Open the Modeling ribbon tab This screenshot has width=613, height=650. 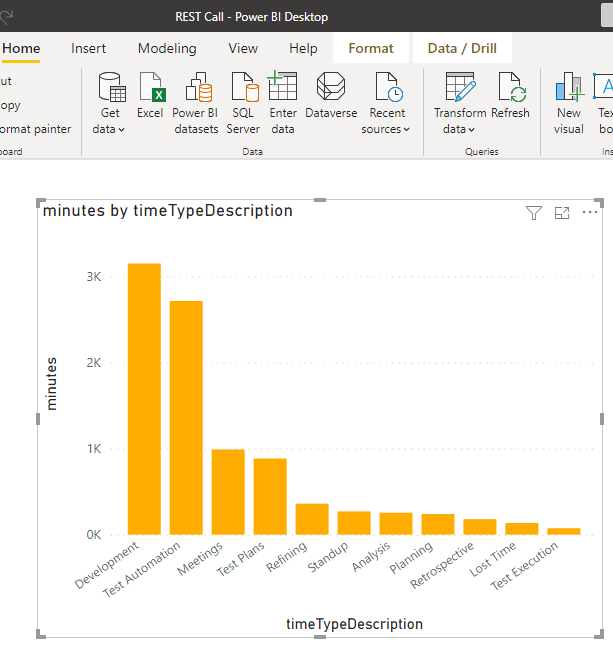tap(167, 48)
